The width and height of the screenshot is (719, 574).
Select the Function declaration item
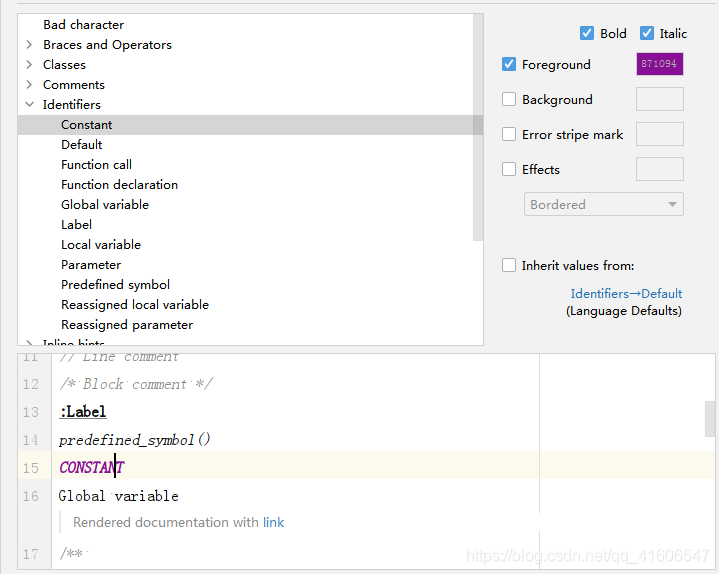point(119,185)
